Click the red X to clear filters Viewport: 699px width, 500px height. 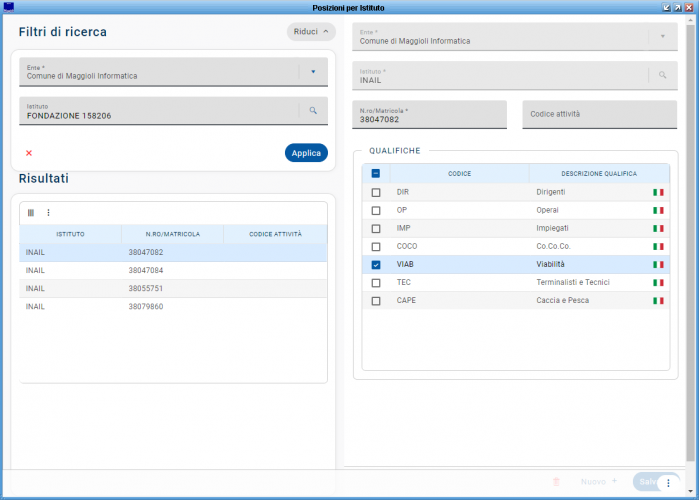click(x=29, y=153)
